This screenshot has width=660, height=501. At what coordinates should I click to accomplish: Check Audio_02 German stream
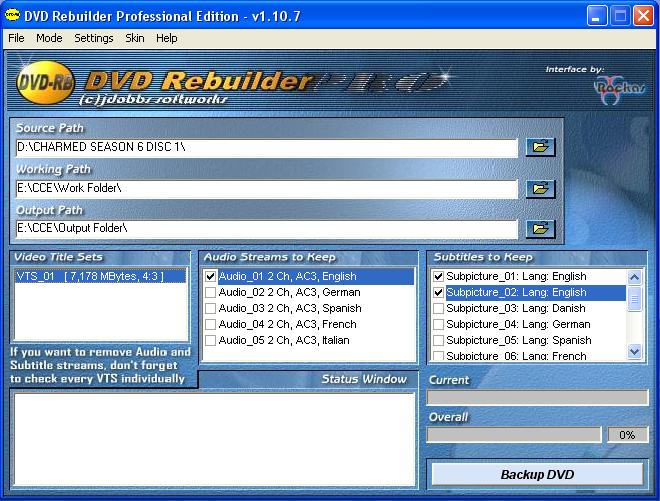(210, 293)
